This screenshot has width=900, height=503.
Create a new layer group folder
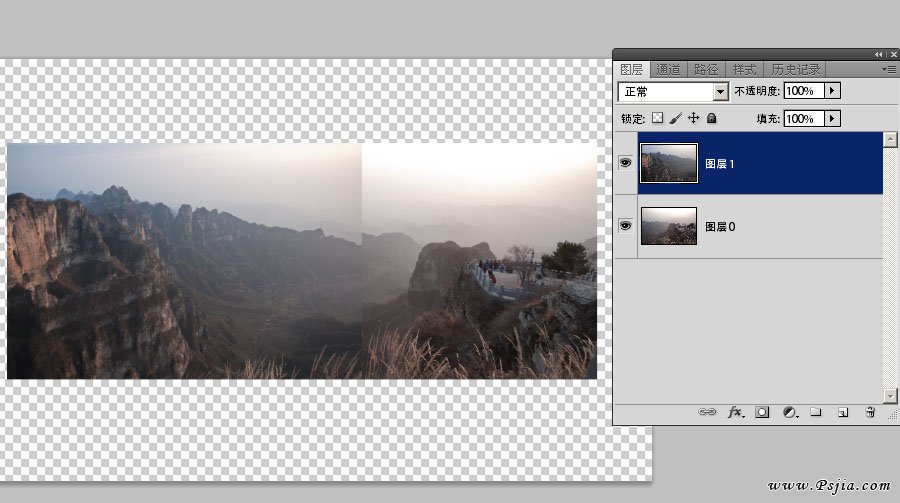pos(816,412)
